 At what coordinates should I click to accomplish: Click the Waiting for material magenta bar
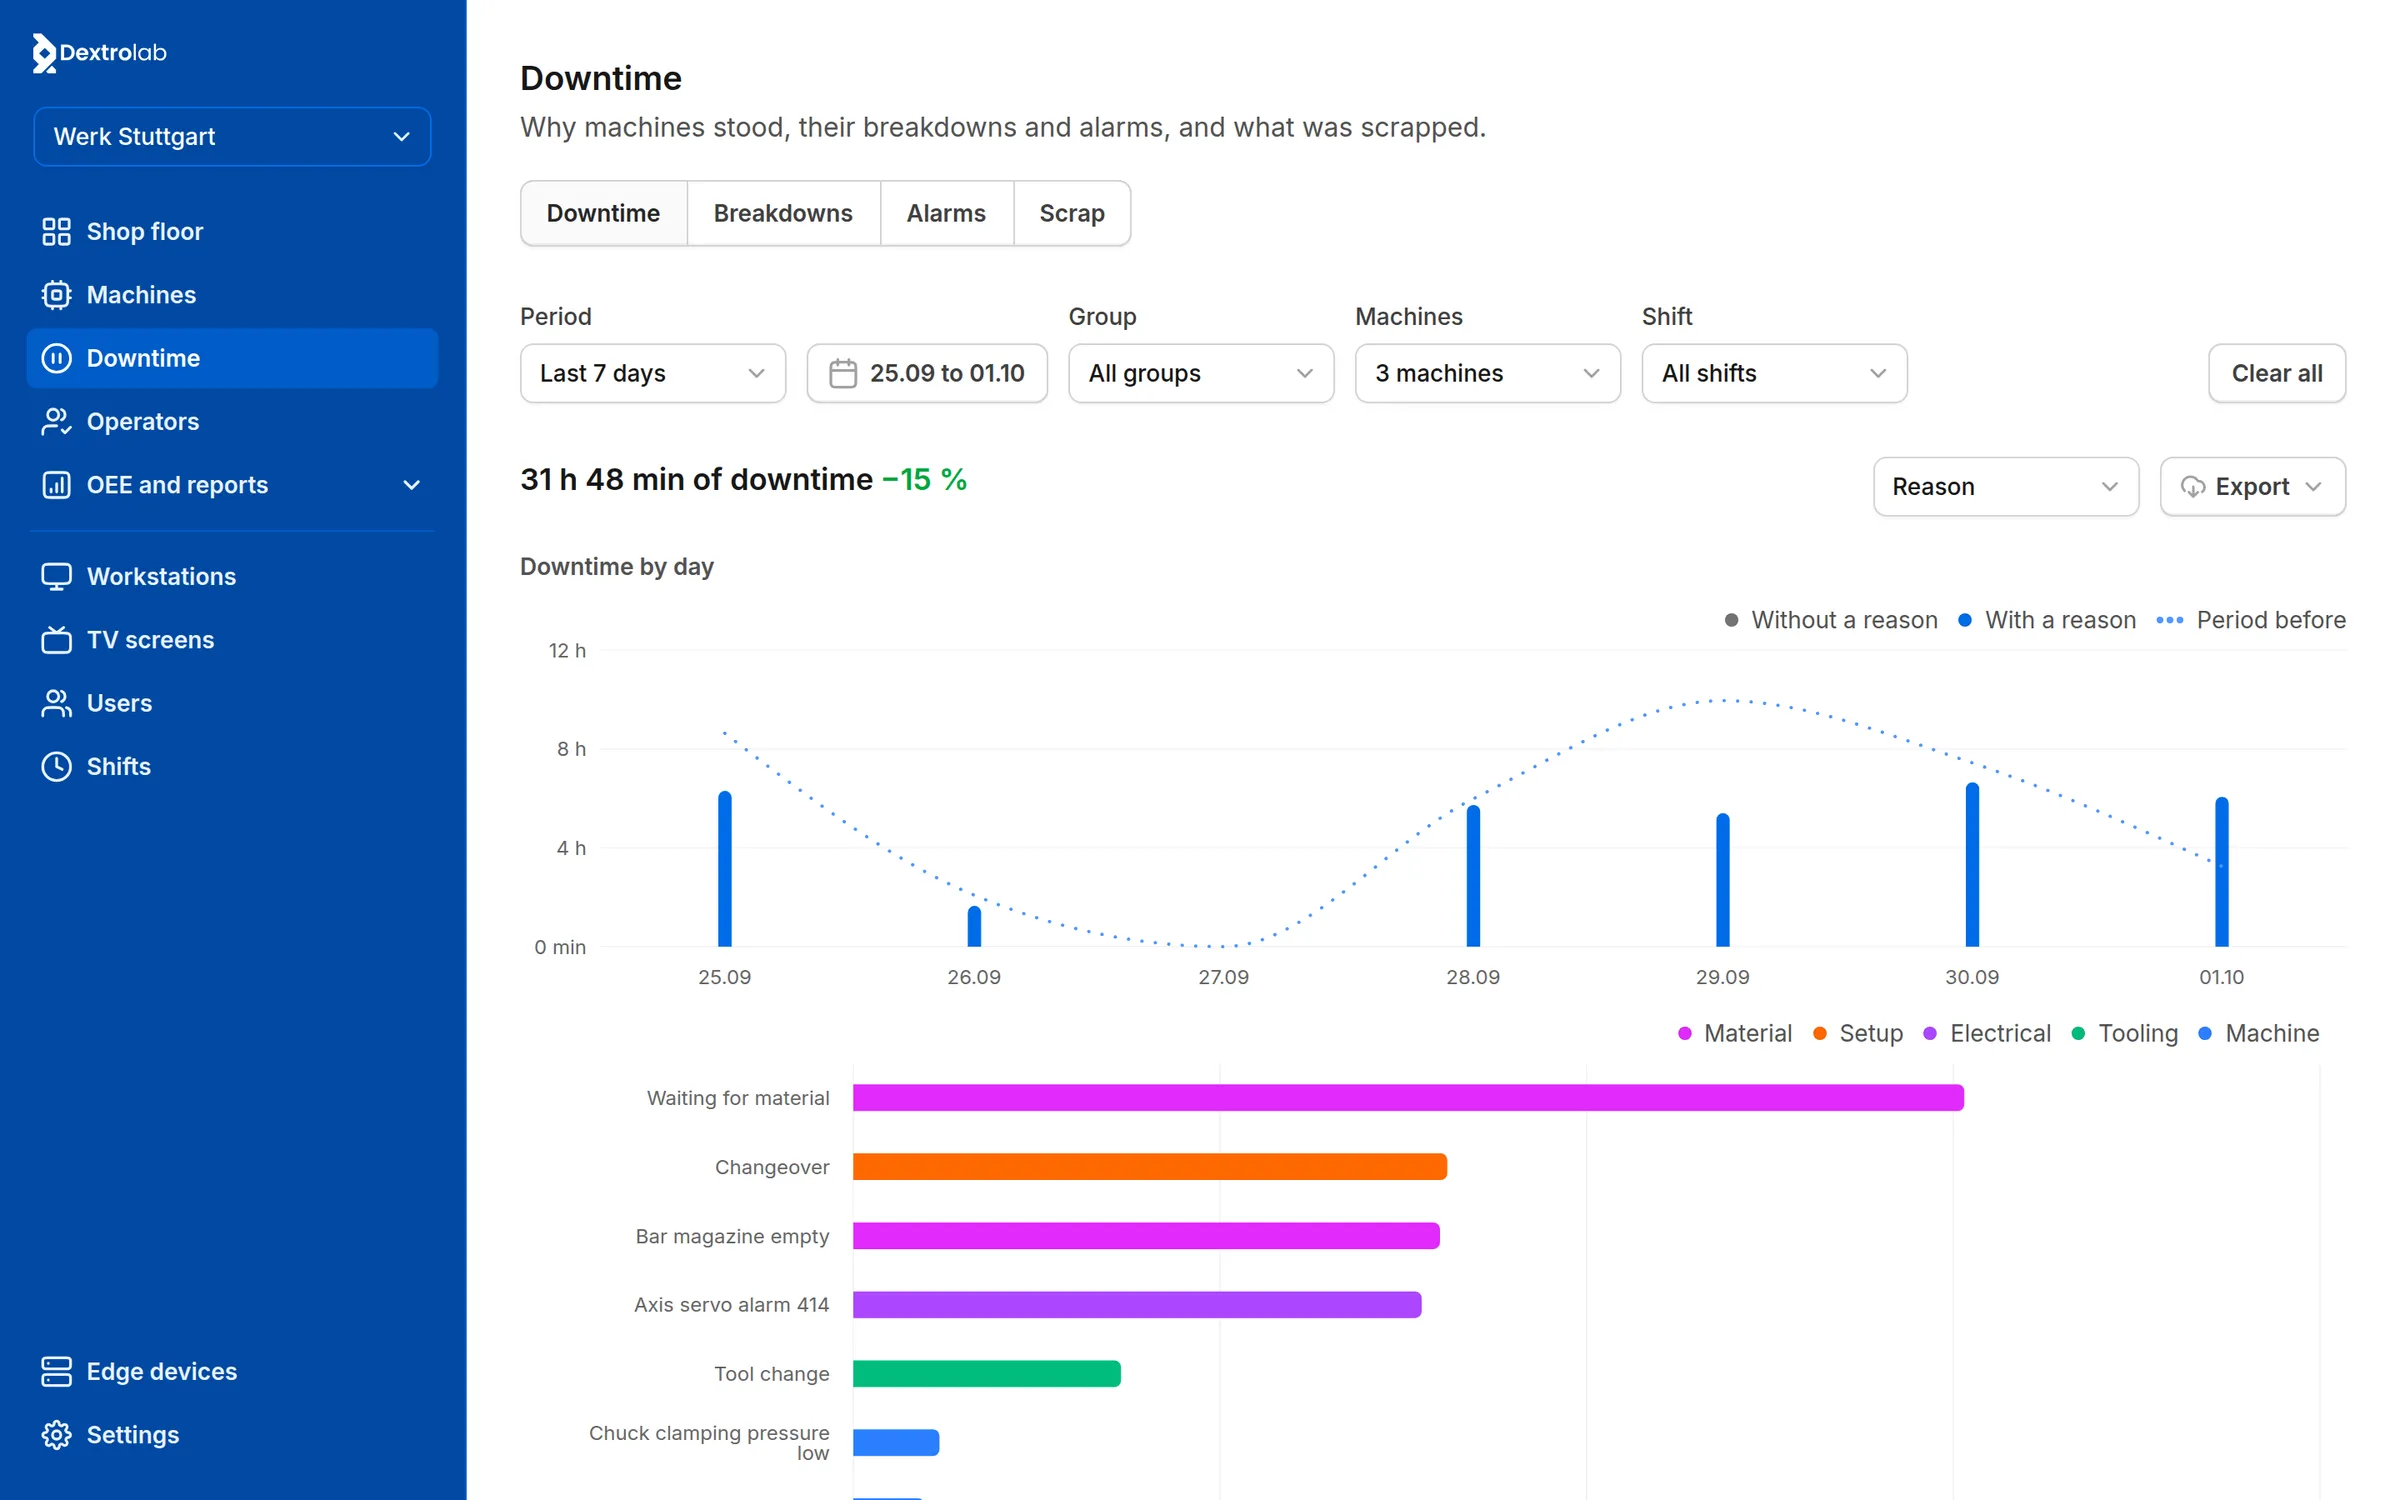(1408, 1098)
